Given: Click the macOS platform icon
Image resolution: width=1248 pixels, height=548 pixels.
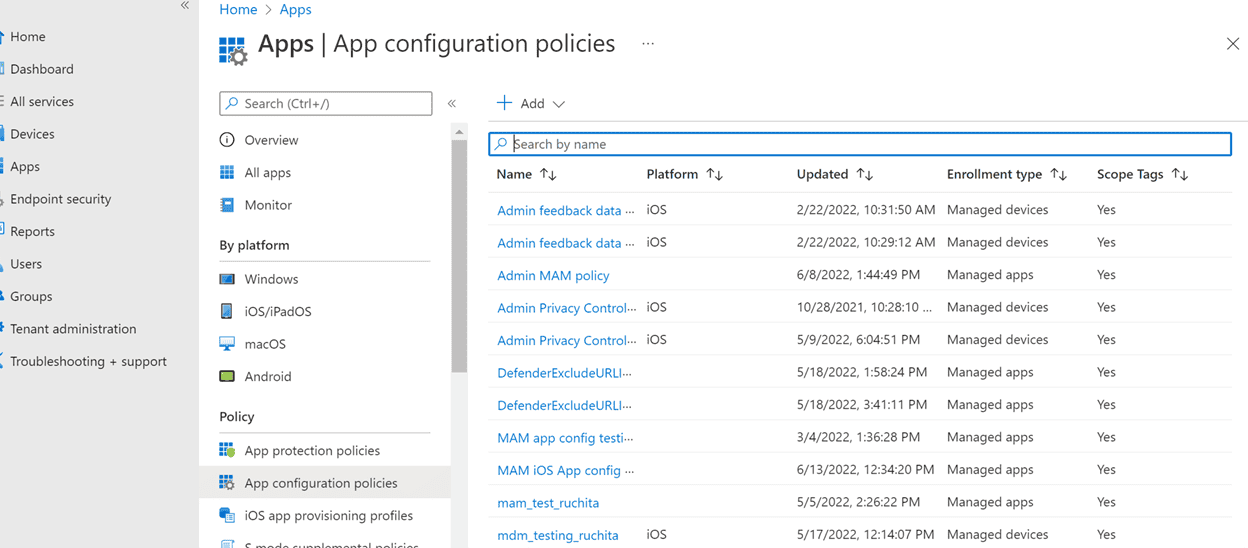Looking at the screenshot, I should (x=227, y=344).
